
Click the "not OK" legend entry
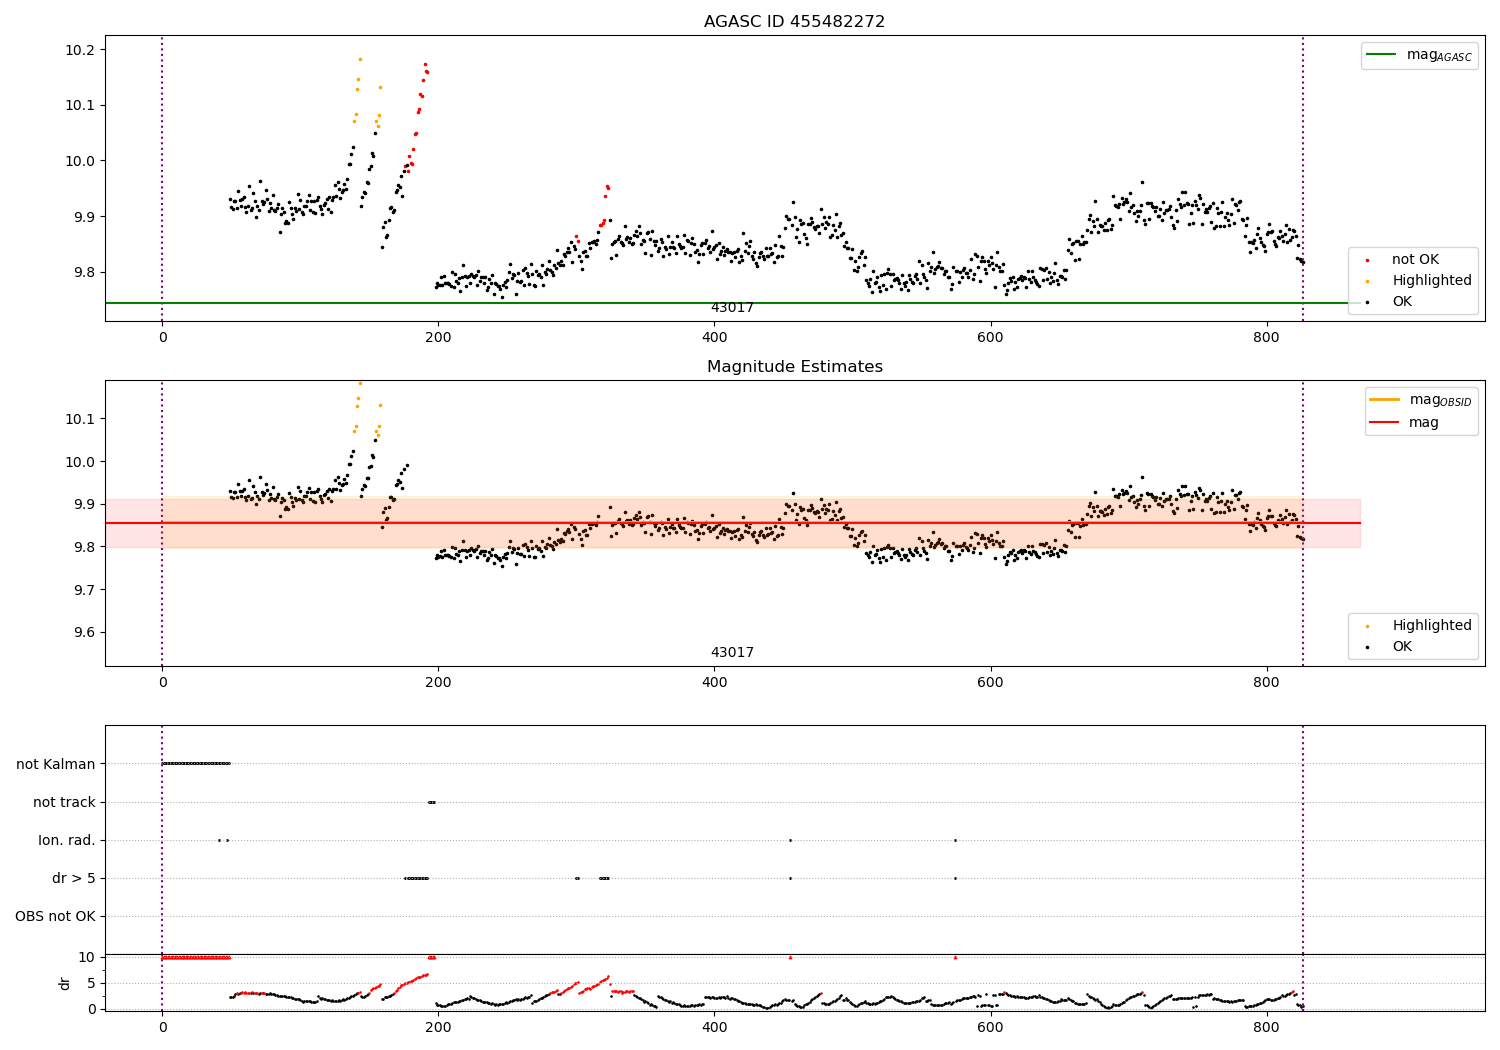click(x=1415, y=260)
